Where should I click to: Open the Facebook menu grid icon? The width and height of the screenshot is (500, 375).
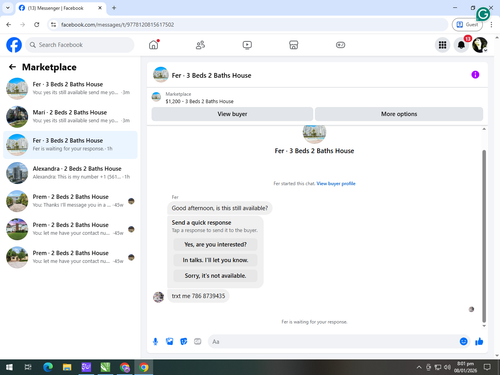[442, 45]
